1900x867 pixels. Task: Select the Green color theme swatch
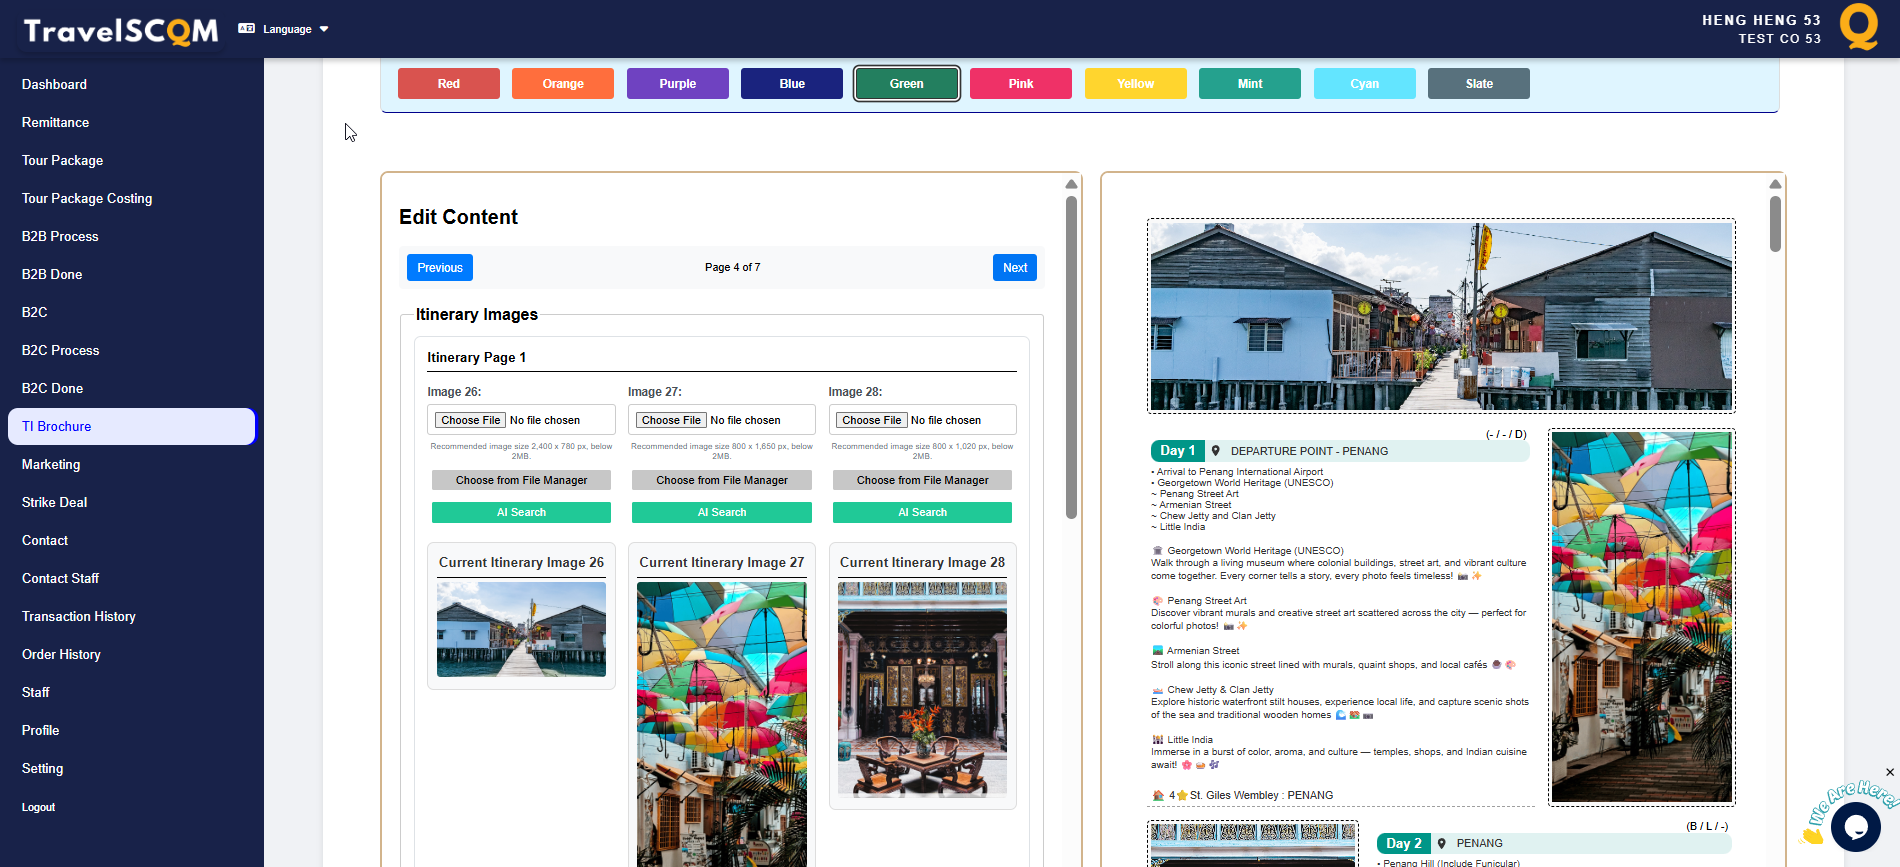click(x=906, y=84)
